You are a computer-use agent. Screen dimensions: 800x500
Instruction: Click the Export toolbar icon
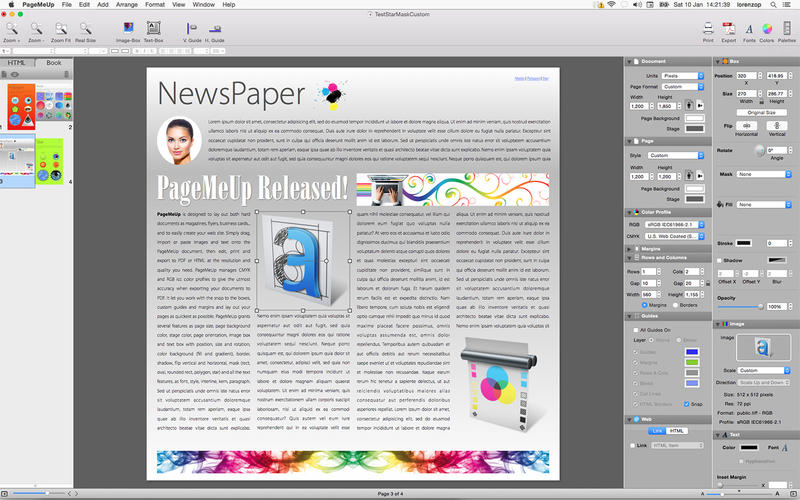(728, 29)
